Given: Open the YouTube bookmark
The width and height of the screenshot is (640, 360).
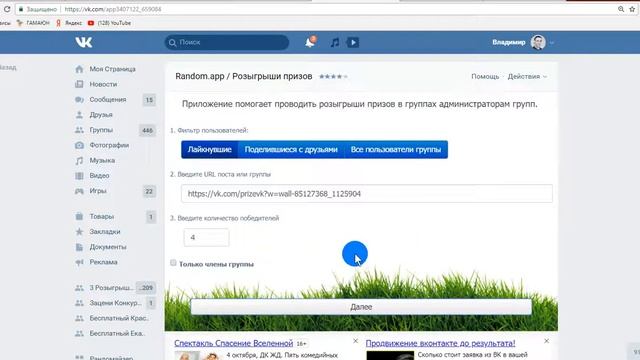Looking at the screenshot, I should 109,23.
